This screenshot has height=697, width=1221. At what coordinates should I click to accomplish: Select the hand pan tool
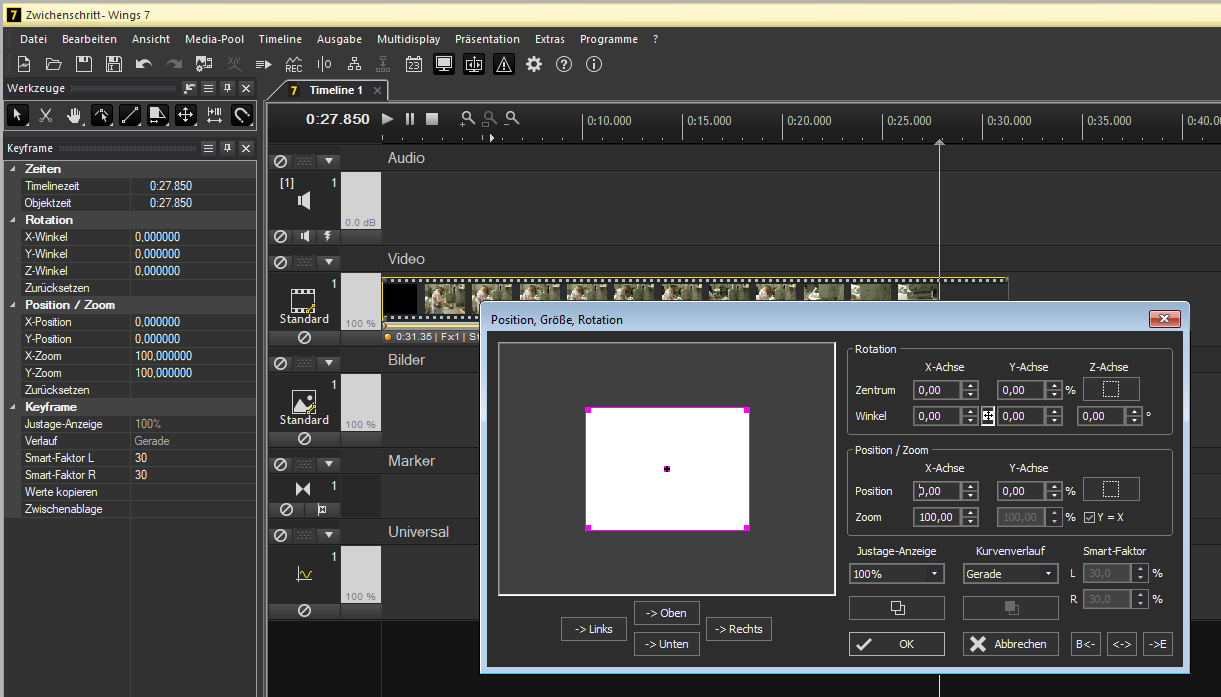point(74,115)
